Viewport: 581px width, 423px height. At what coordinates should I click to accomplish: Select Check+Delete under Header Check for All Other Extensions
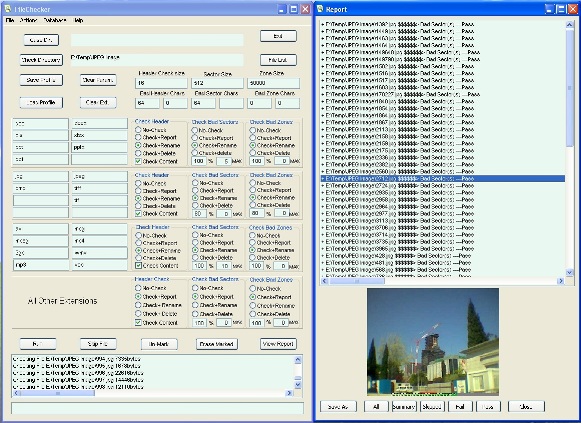138,314
